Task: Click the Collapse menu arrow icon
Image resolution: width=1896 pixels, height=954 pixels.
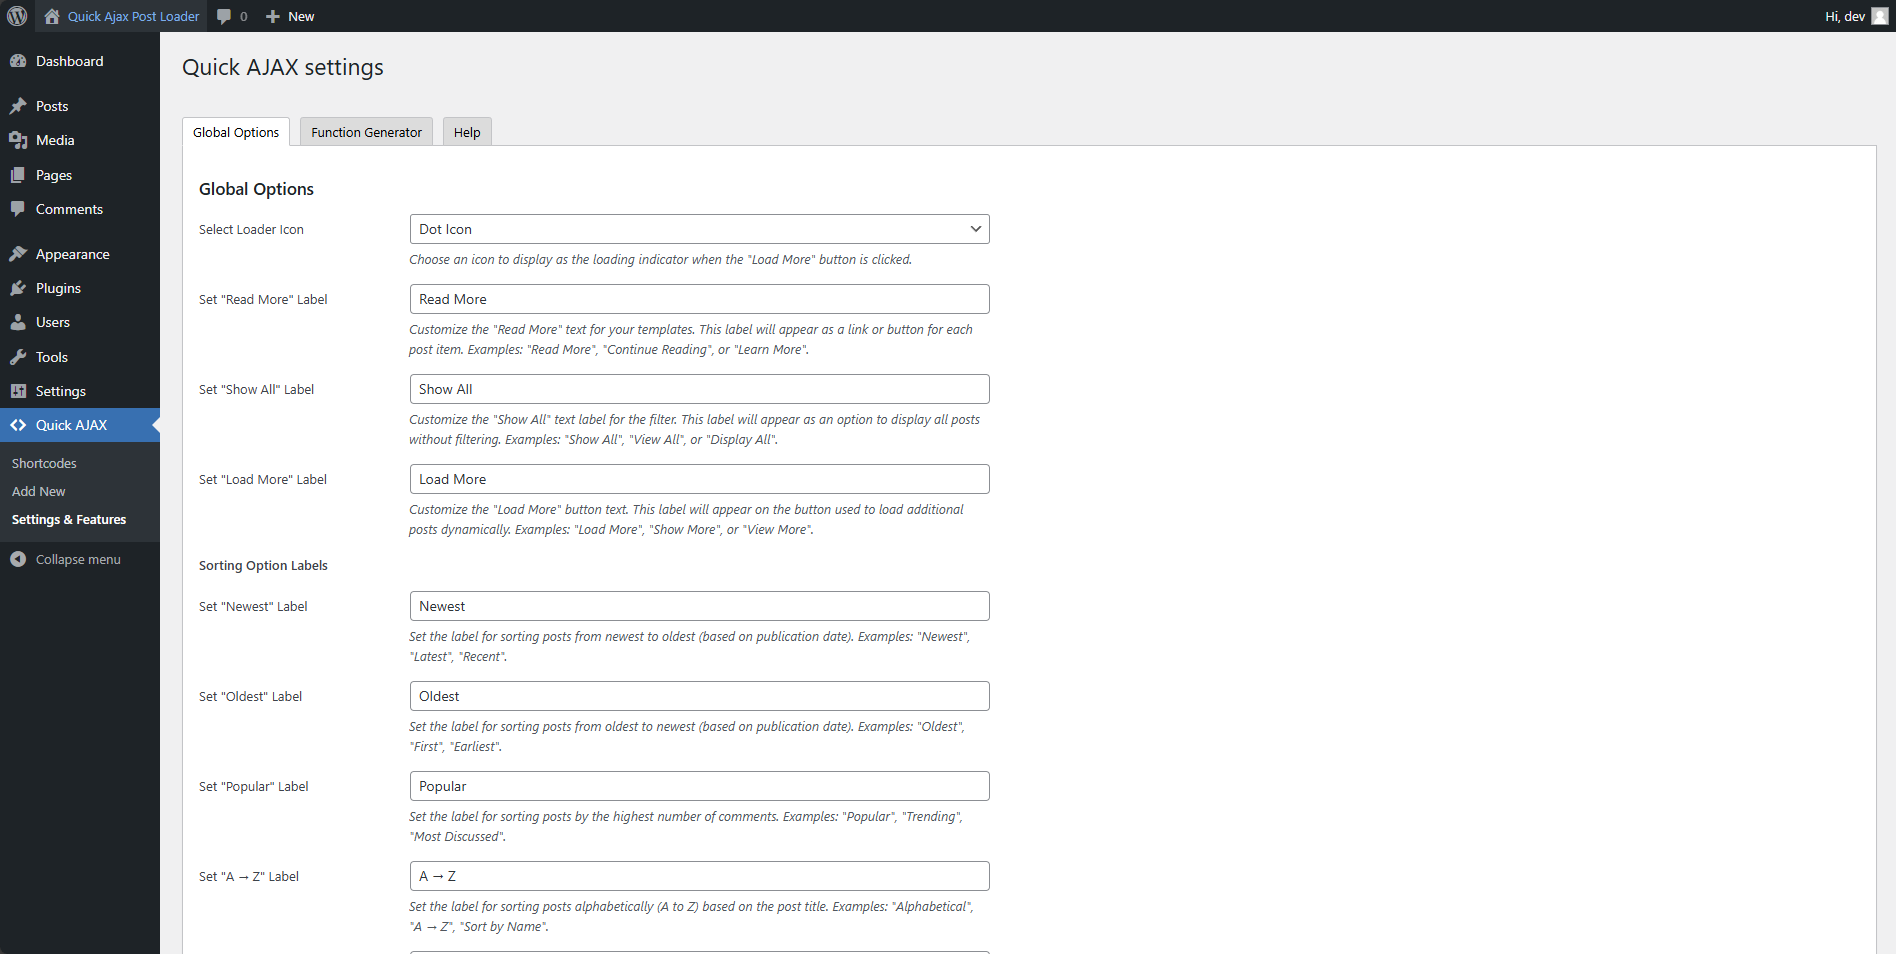Action: click(18, 559)
